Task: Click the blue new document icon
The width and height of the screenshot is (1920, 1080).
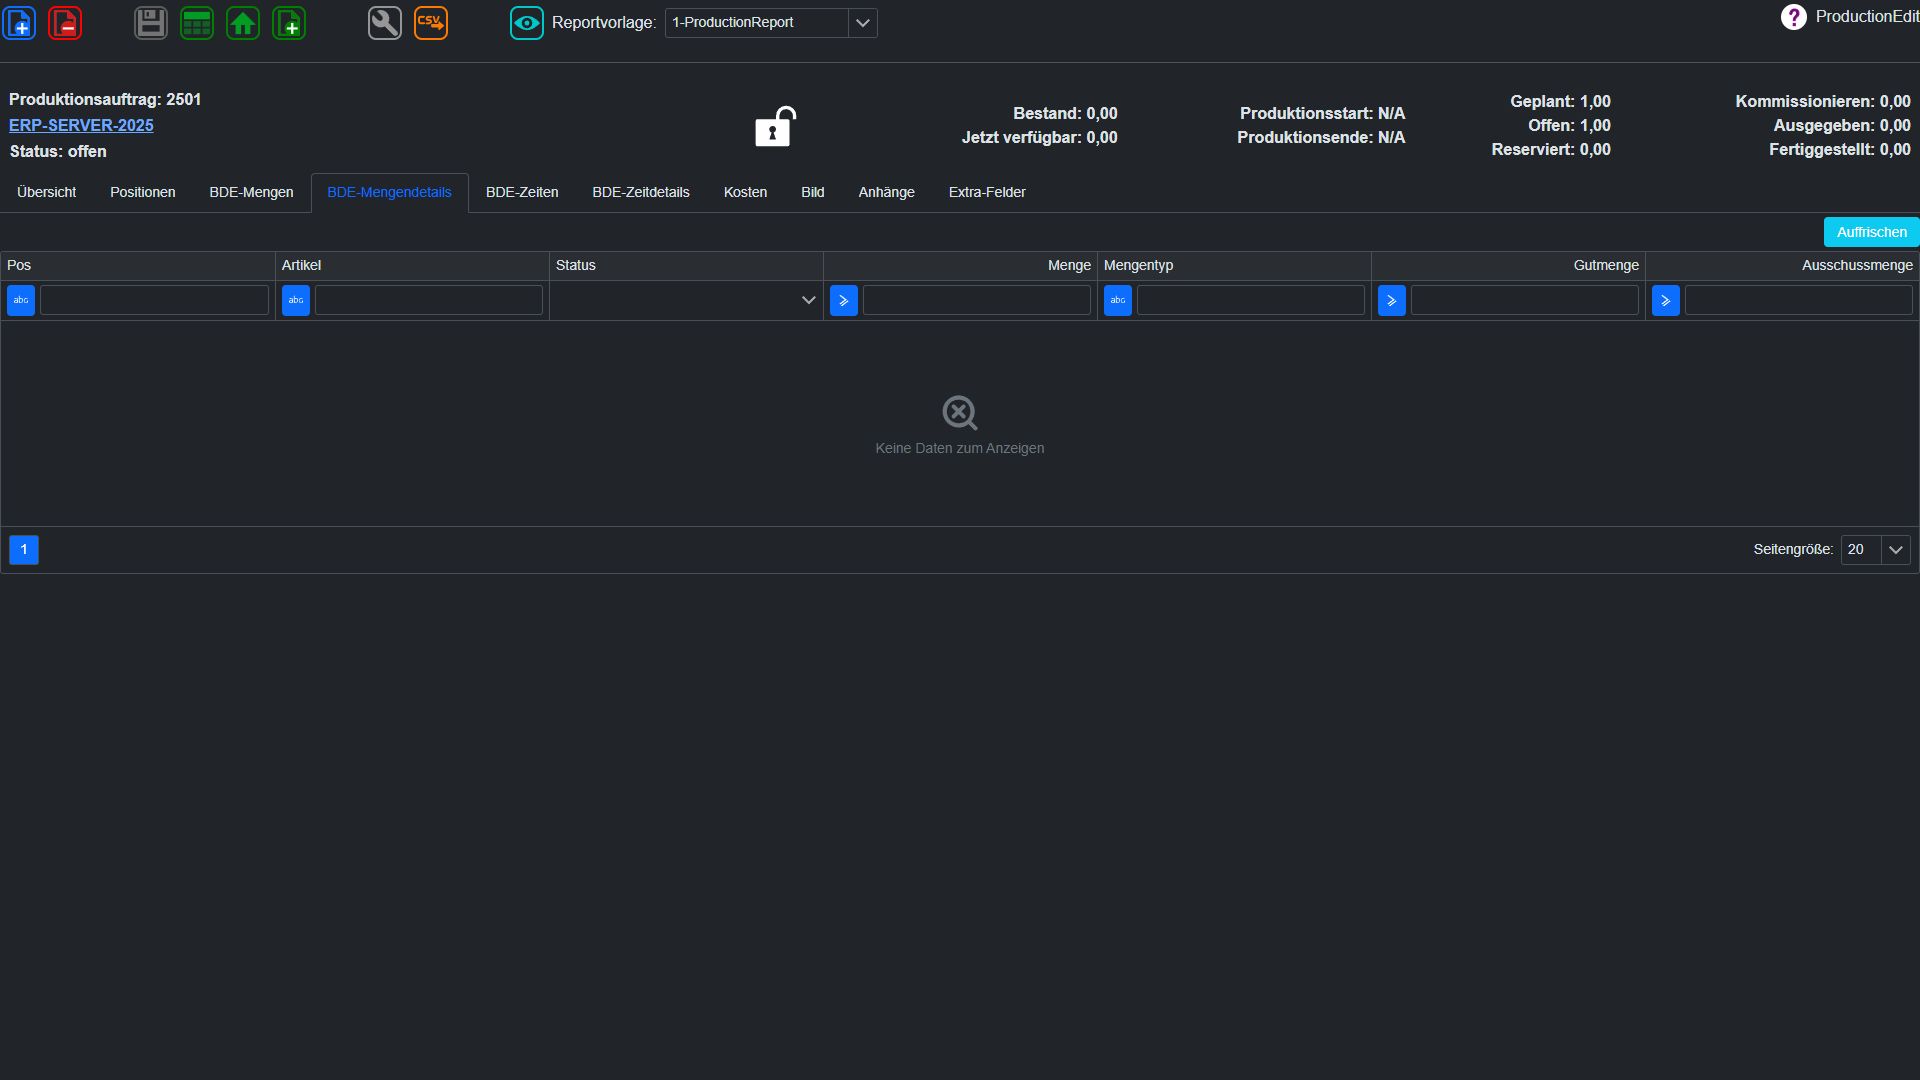Action: (x=20, y=23)
